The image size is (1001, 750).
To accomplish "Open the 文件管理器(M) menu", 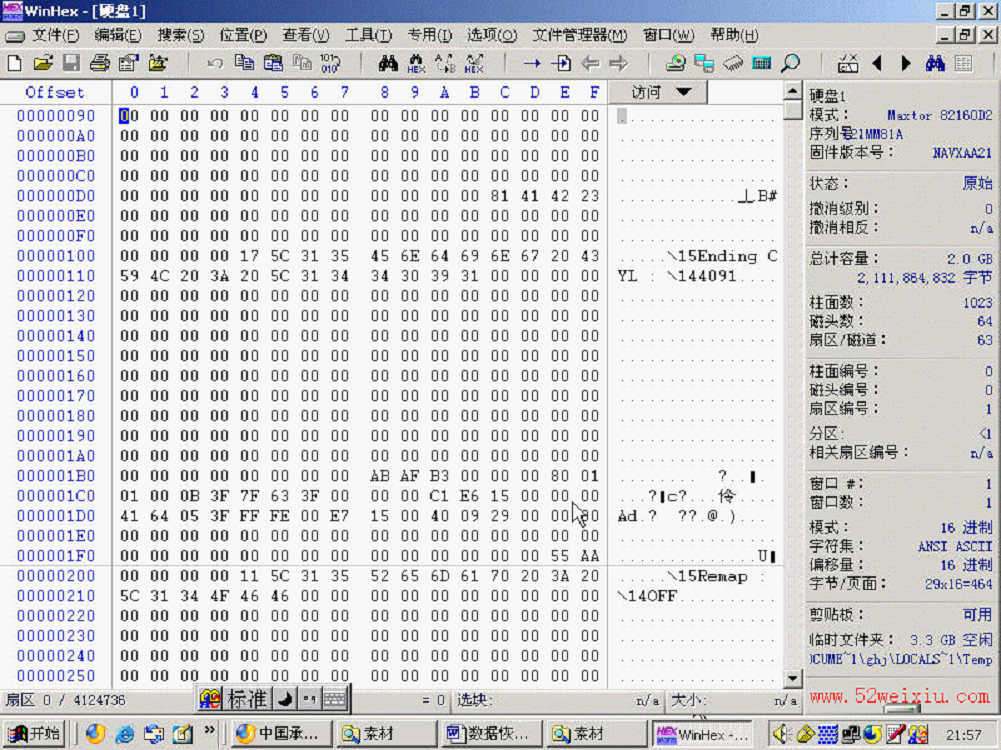I will 580,35.
